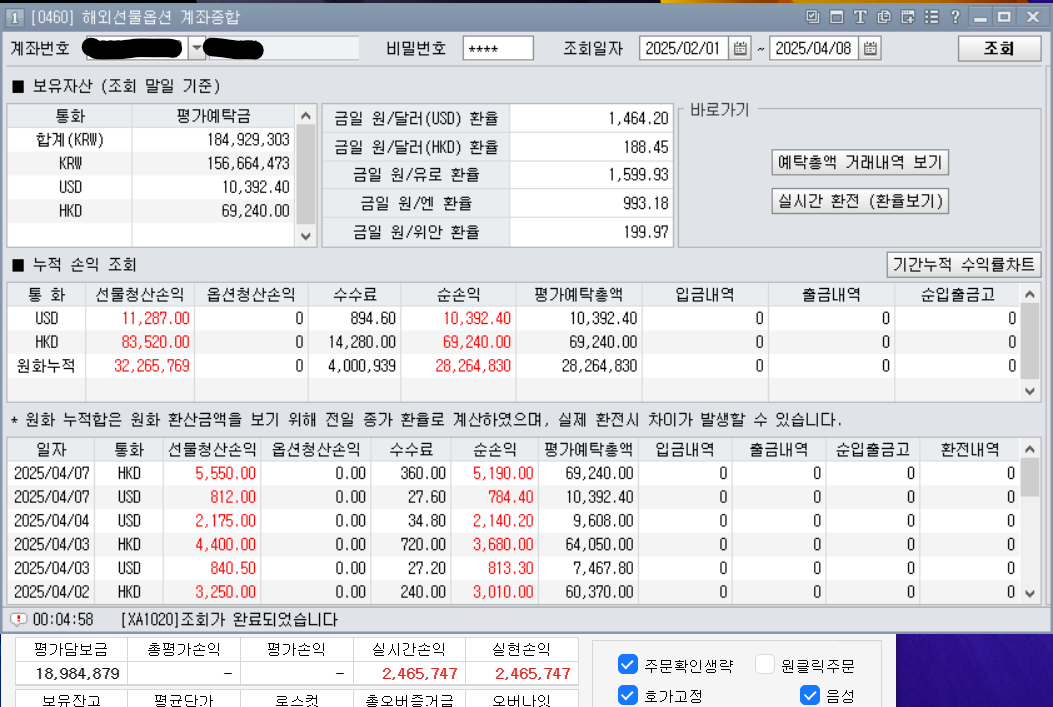The width and height of the screenshot is (1053, 707).
Task: Click USD futures profit 11,287.00
Action: [x=156, y=318]
